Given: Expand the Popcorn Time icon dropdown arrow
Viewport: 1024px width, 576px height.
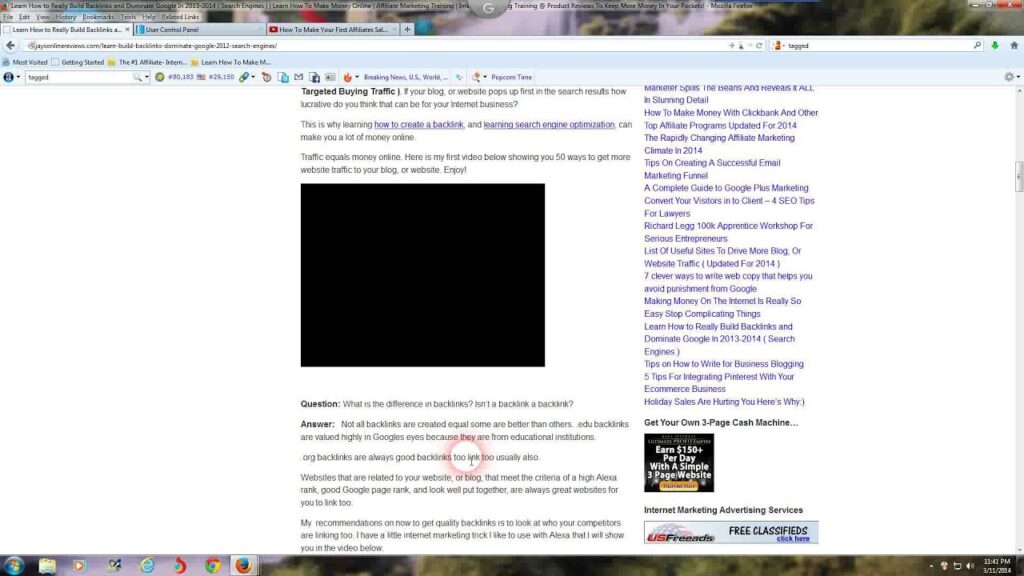Looking at the screenshot, I should 485,77.
